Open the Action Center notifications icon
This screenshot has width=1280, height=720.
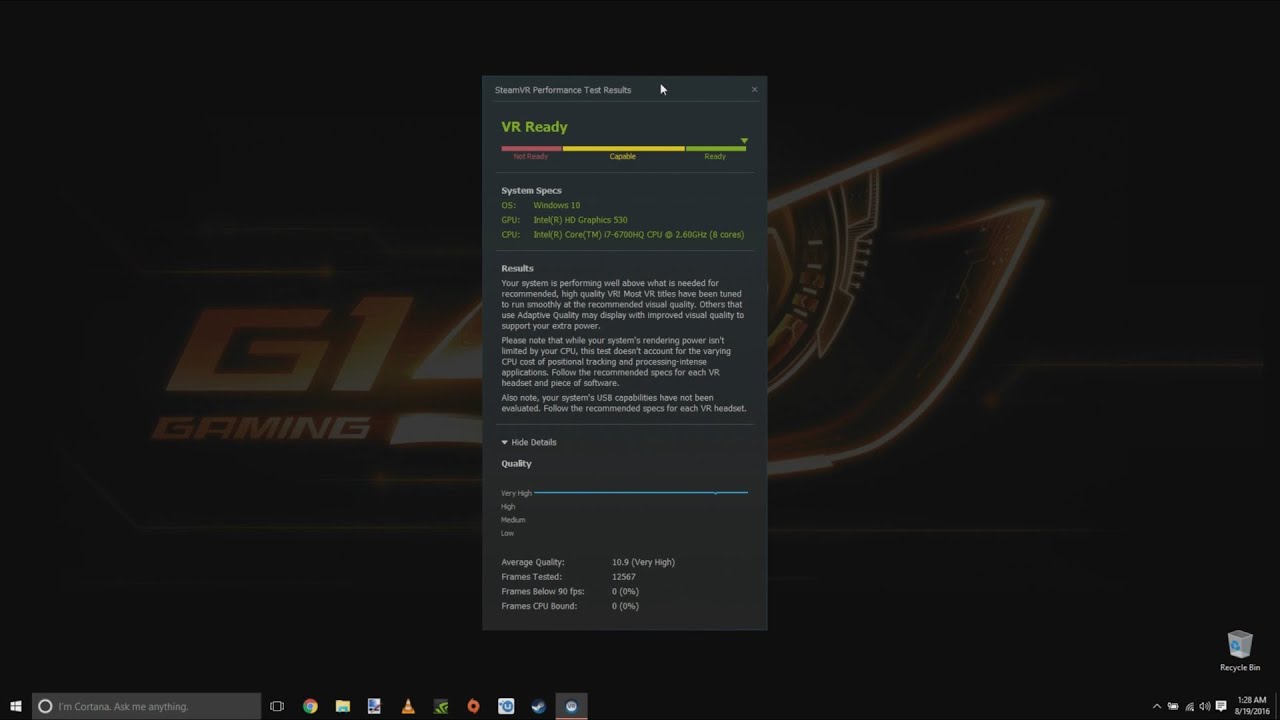pos(1221,706)
